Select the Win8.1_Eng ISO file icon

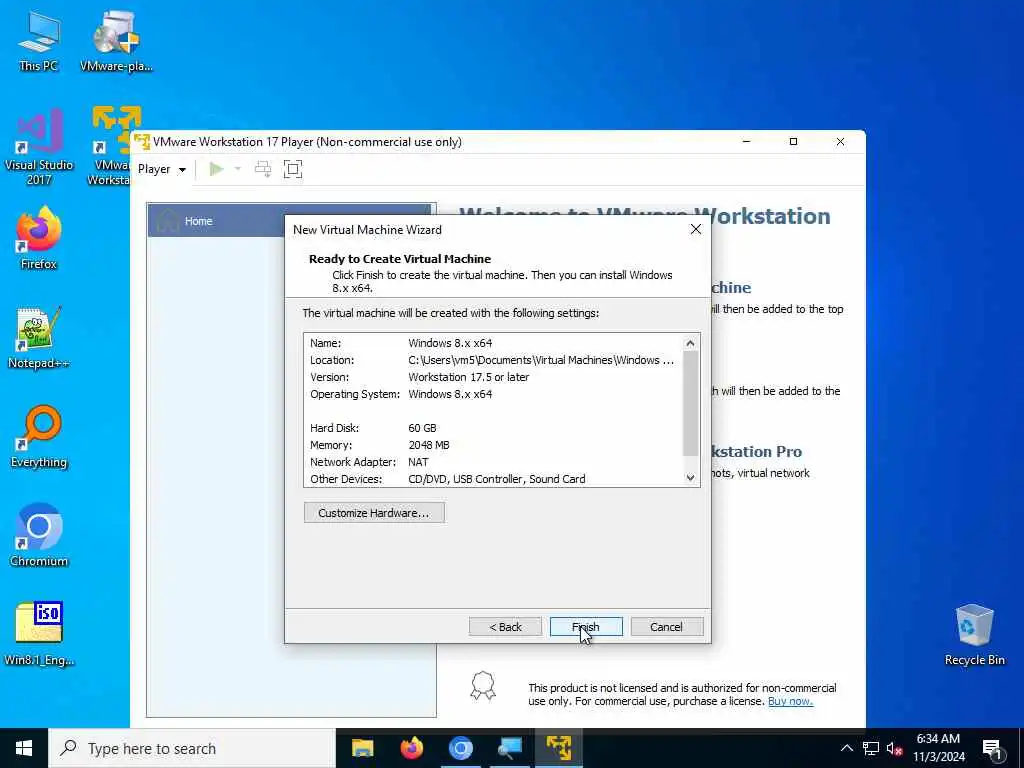39,633
